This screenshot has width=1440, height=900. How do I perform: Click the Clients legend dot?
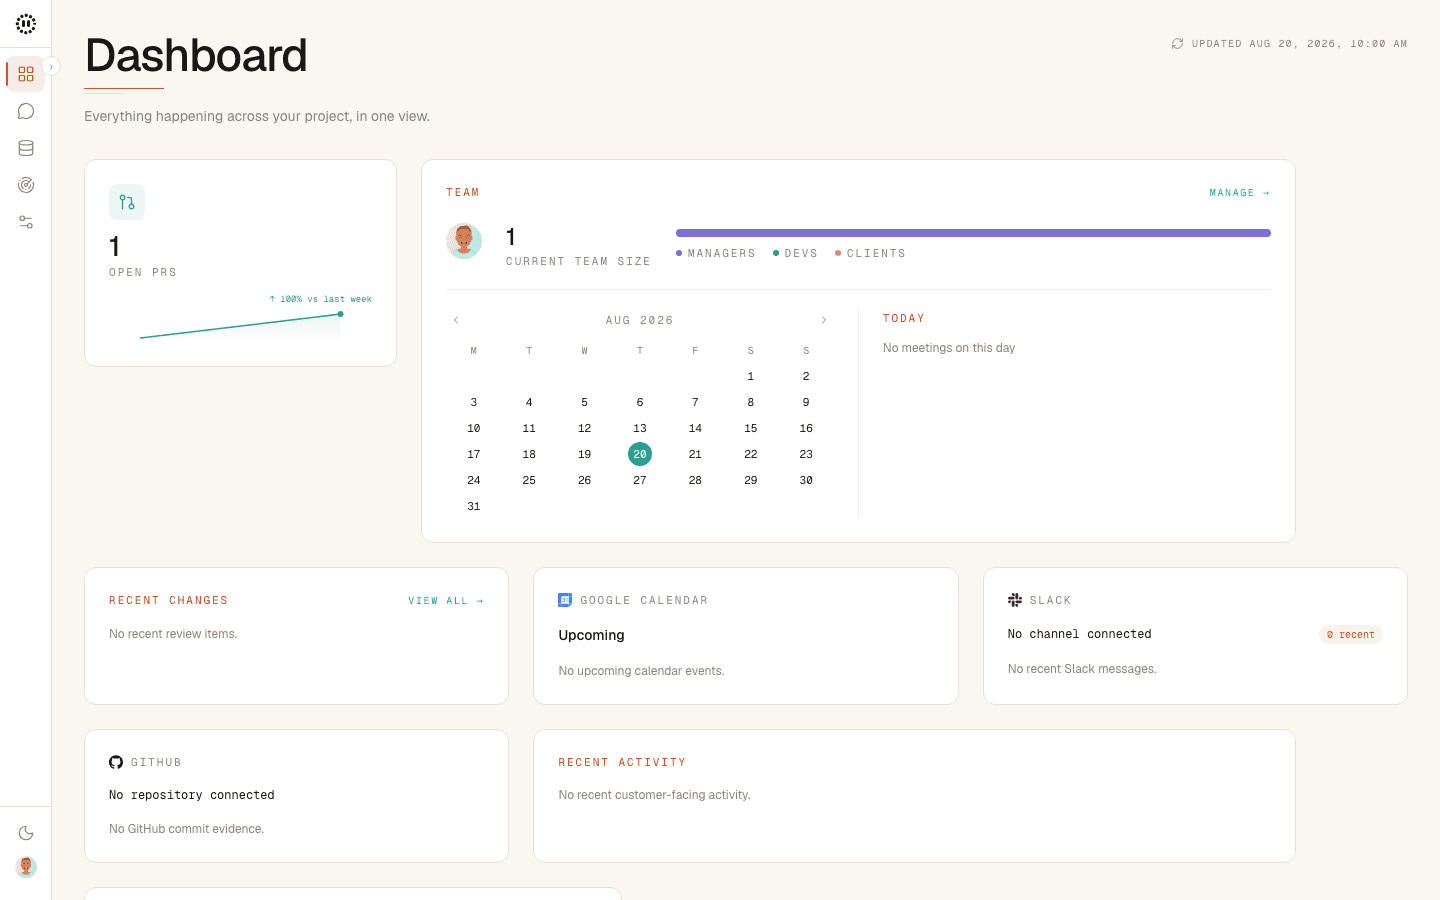[x=838, y=253]
